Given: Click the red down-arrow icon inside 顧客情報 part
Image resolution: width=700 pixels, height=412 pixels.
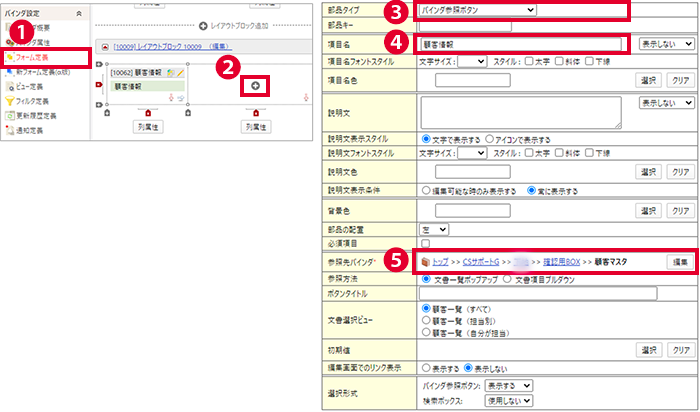Looking at the screenshot, I should [171, 97].
